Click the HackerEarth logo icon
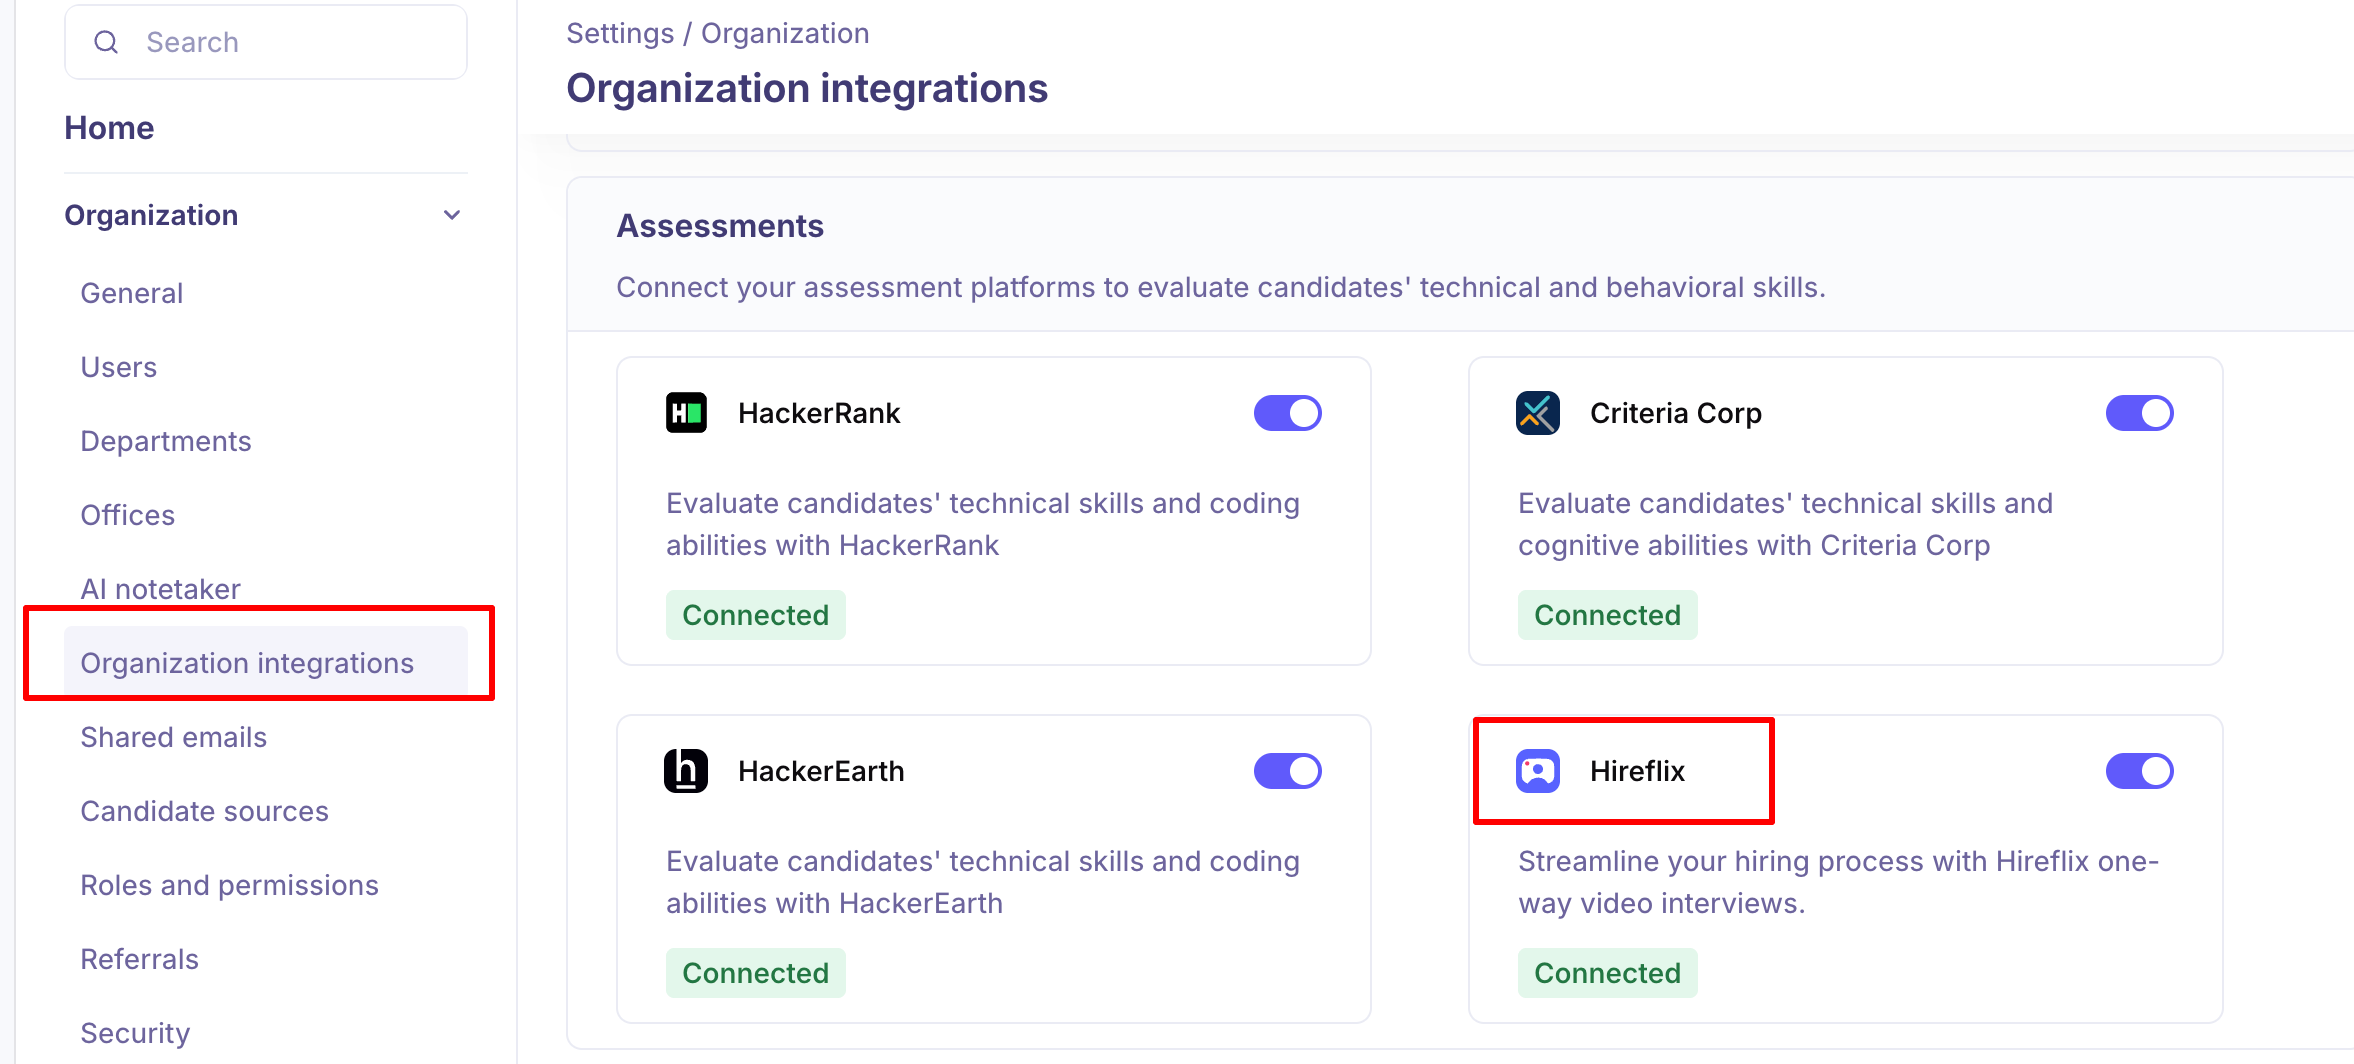Screen dimensions: 2354x1064 pyautogui.click(x=686, y=771)
